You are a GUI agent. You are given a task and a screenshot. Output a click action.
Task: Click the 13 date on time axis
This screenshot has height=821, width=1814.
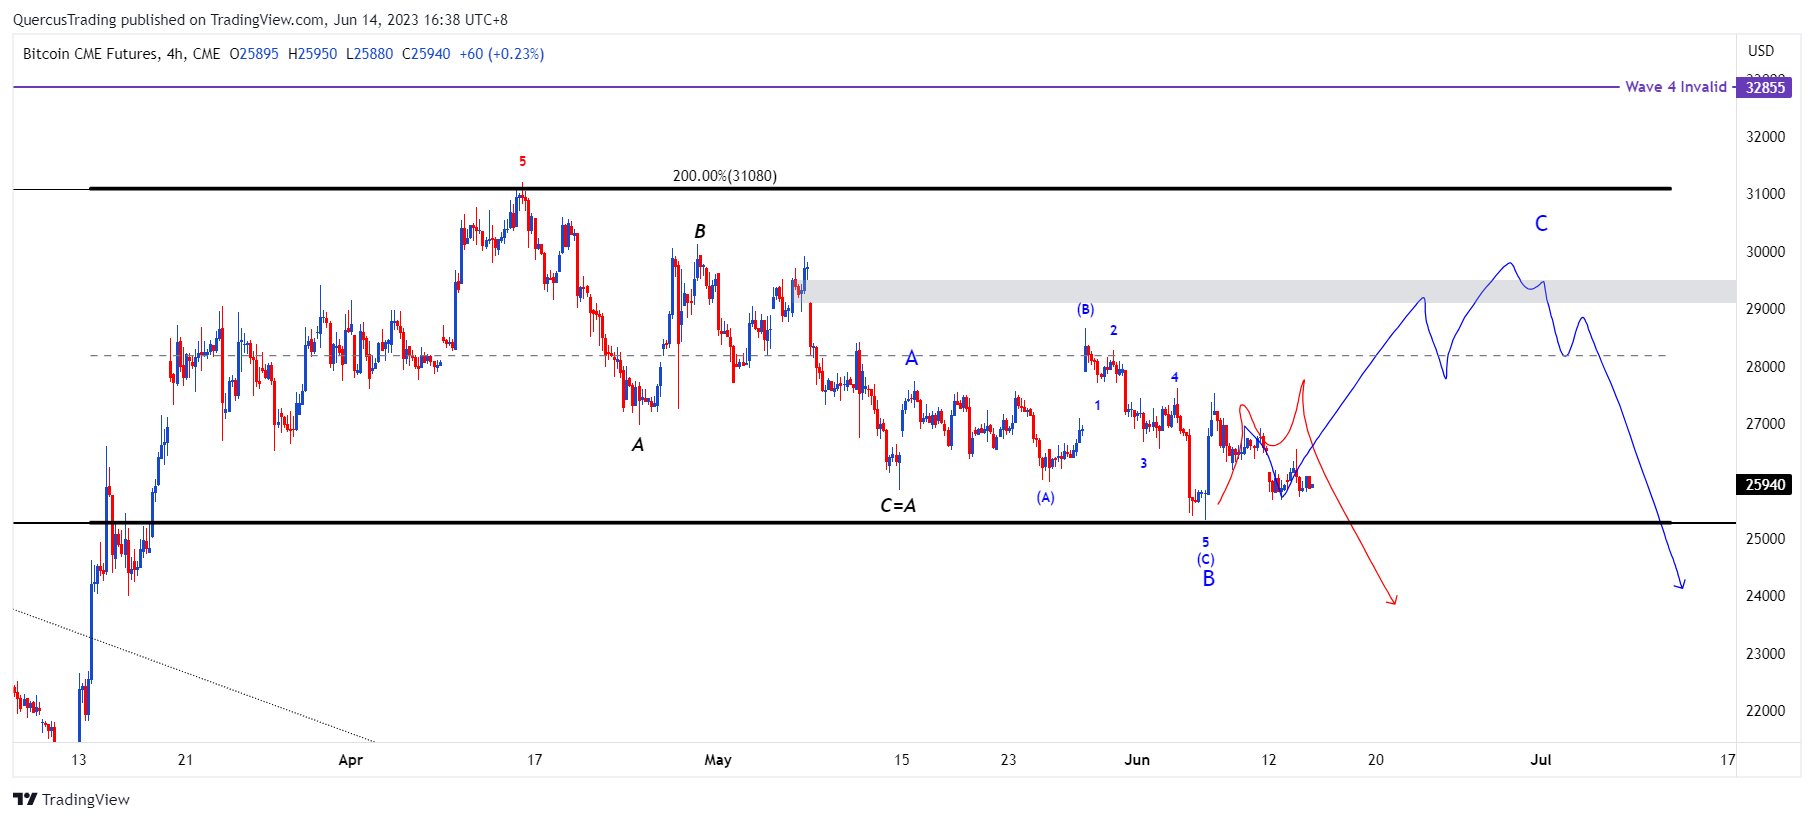[x=79, y=760]
